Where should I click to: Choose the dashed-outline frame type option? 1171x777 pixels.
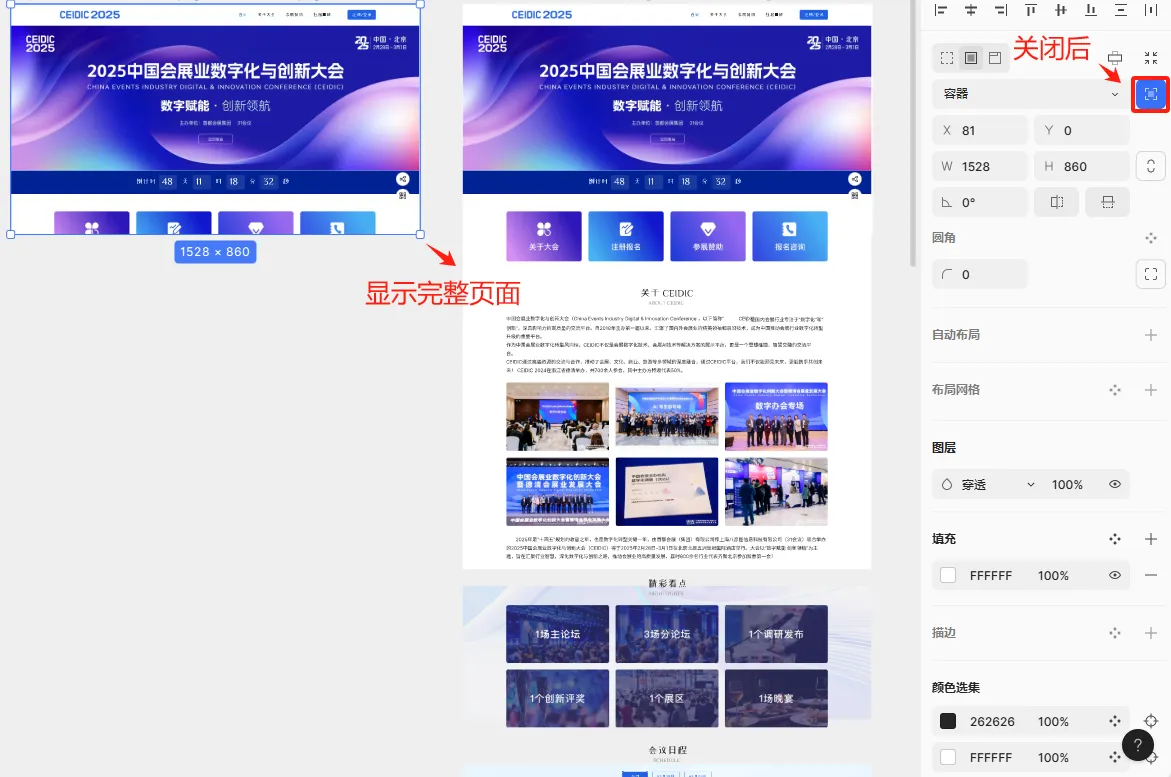click(x=947, y=58)
